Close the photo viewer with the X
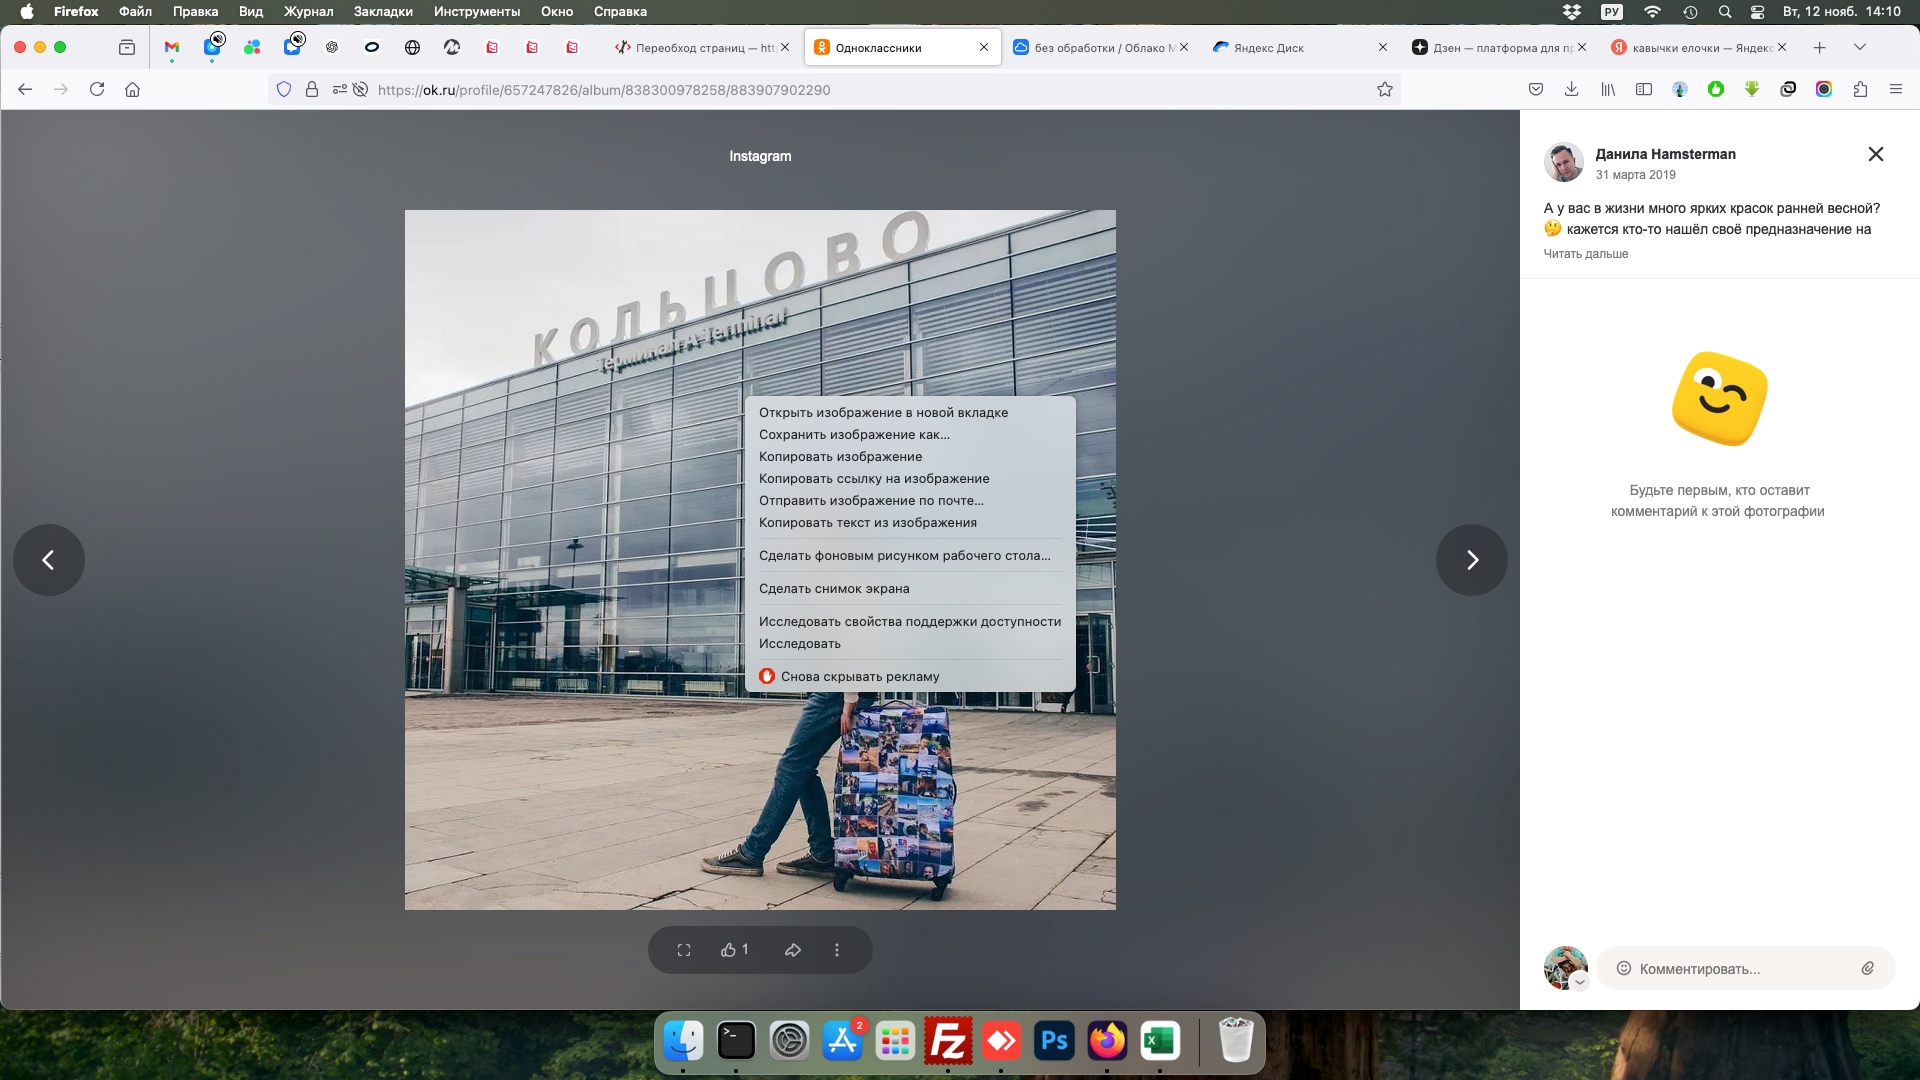Screen dimensions: 1920x1080 pyautogui.click(x=1876, y=154)
